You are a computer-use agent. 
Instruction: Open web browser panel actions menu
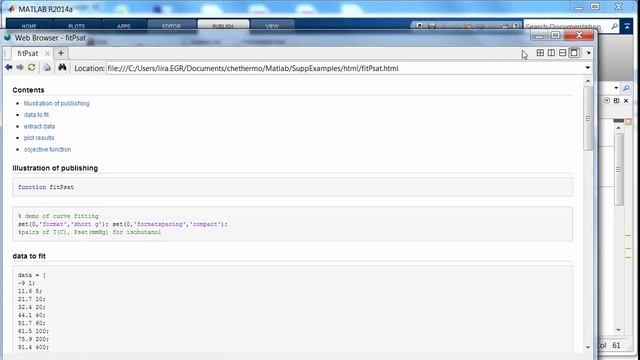point(588,53)
